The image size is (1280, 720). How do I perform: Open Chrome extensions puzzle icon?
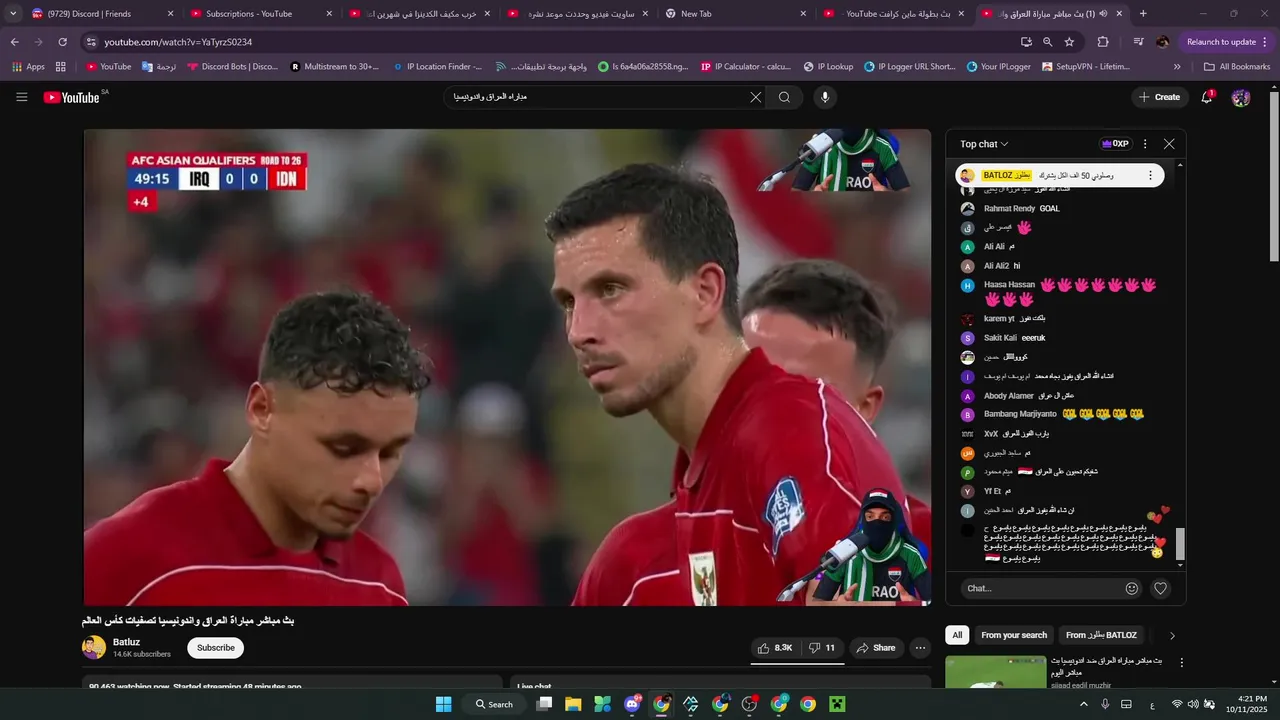1103,42
